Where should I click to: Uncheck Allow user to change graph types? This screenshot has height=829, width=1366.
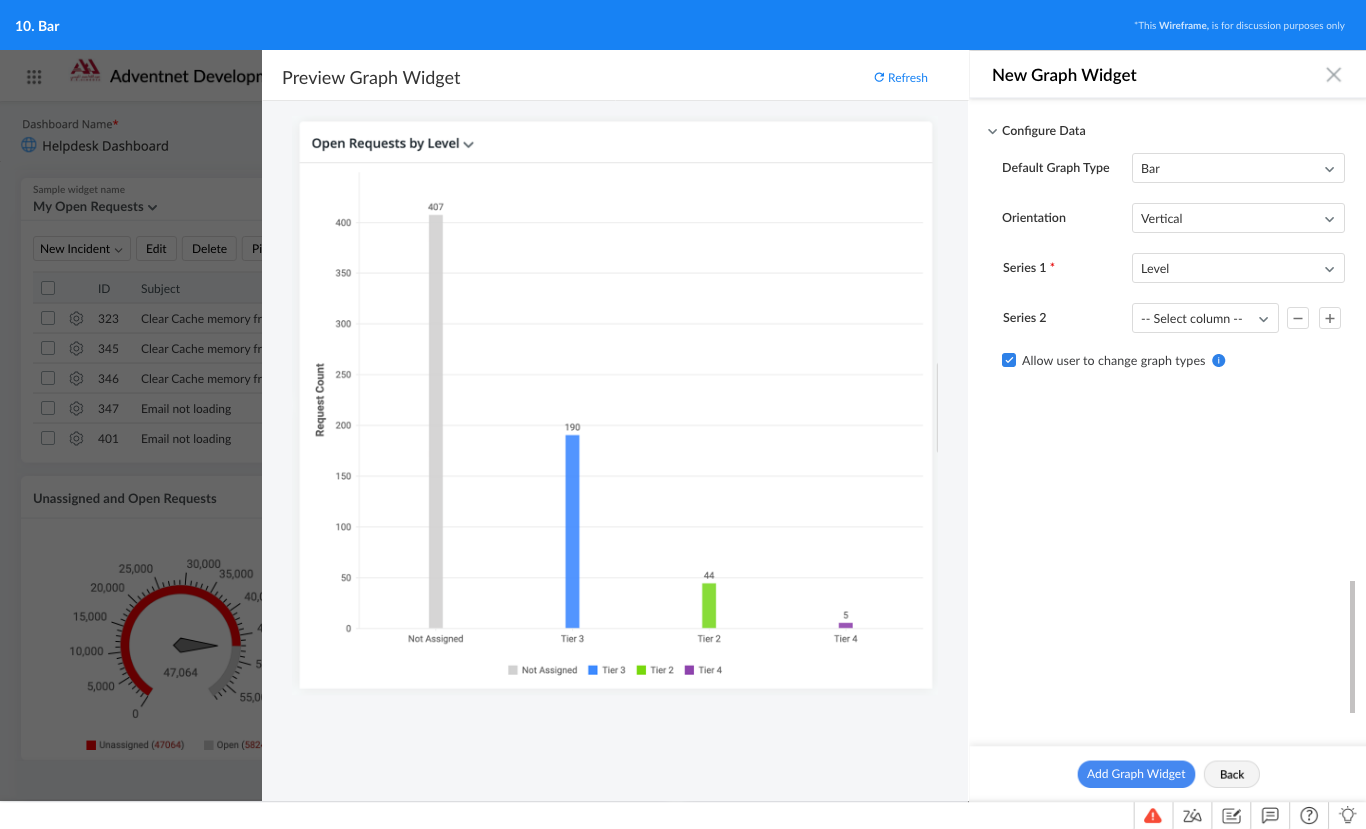click(1009, 360)
